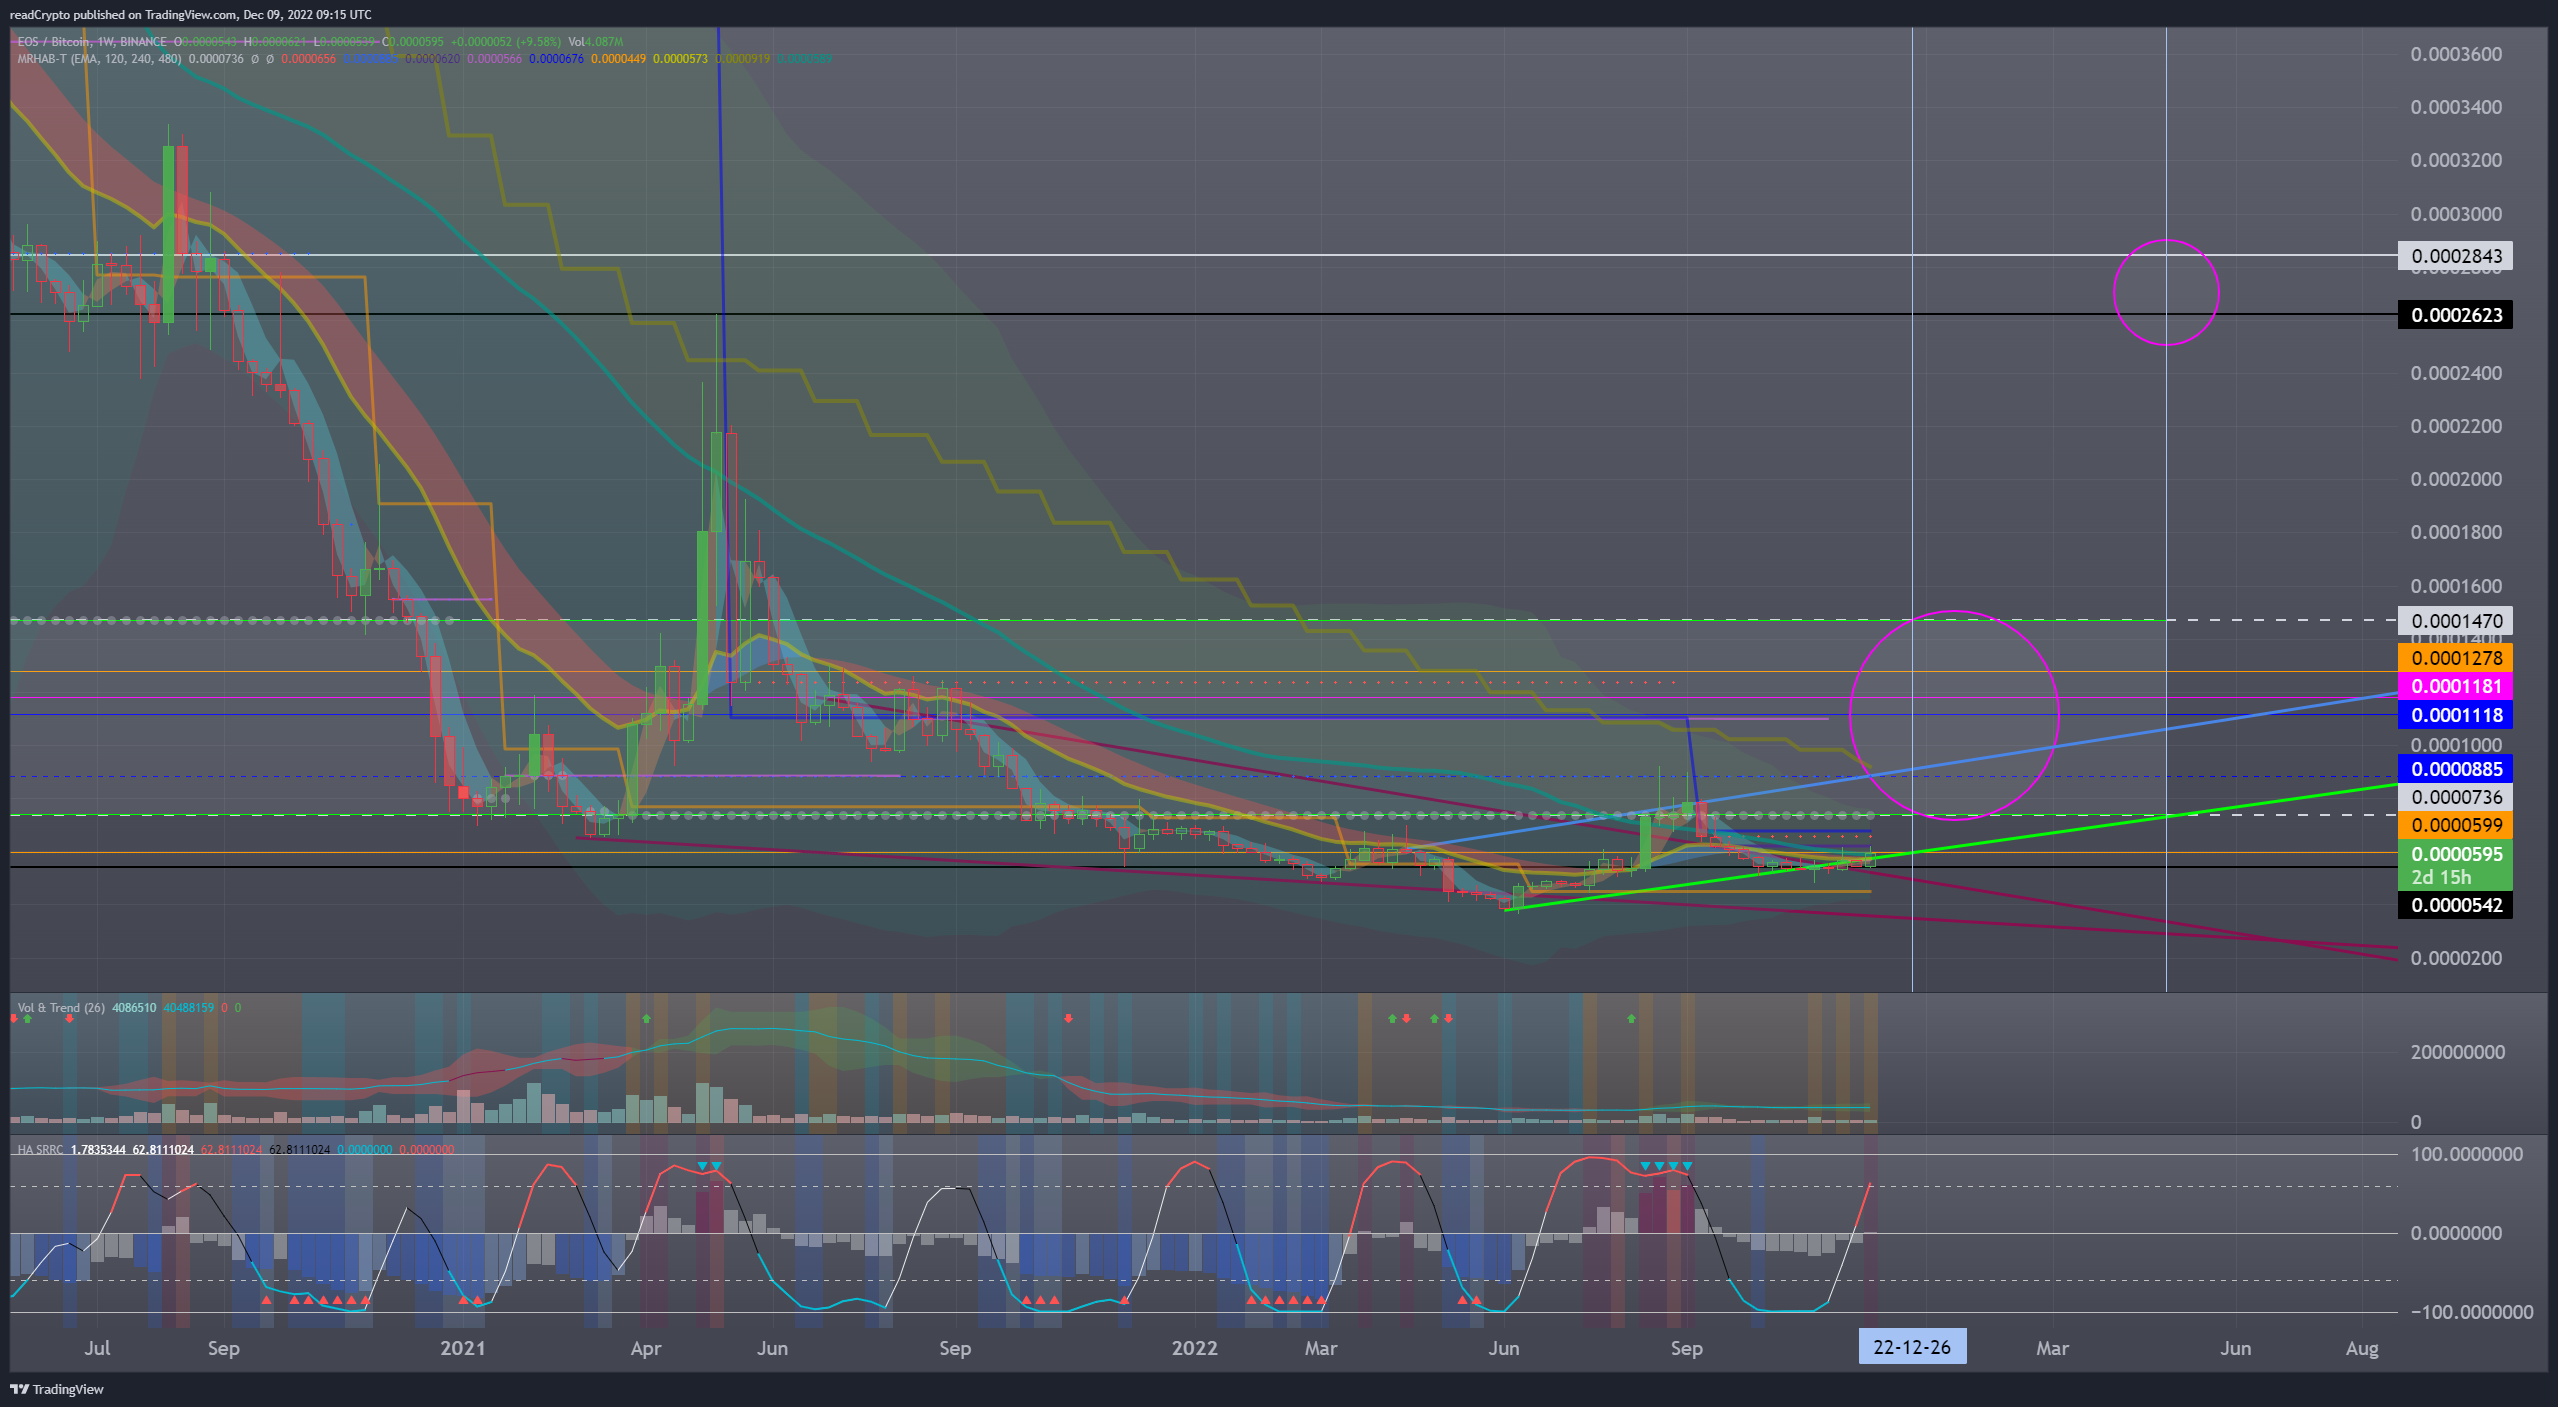Click the Aug label on time axis
This screenshot has height=1407, width=2558.
pos(2362,1348)
